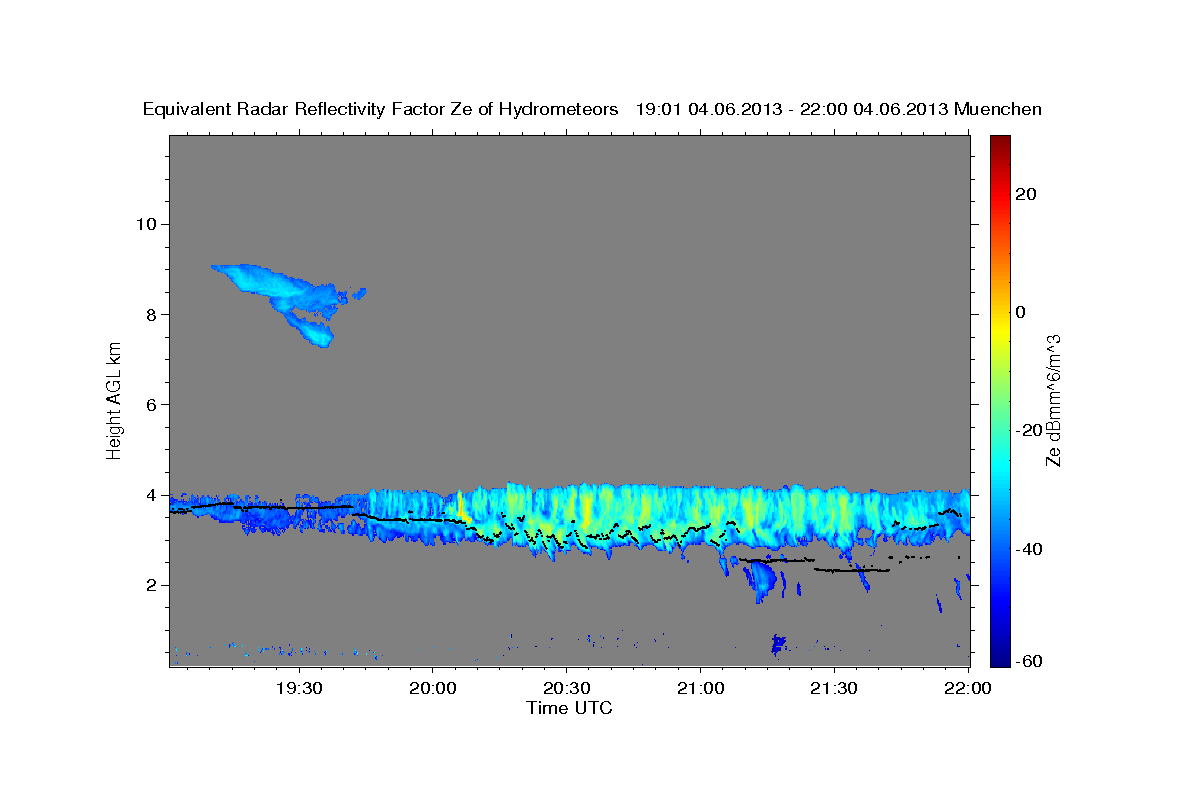
Task: Click the 19:30 time tick label
Action: point(299,689)
